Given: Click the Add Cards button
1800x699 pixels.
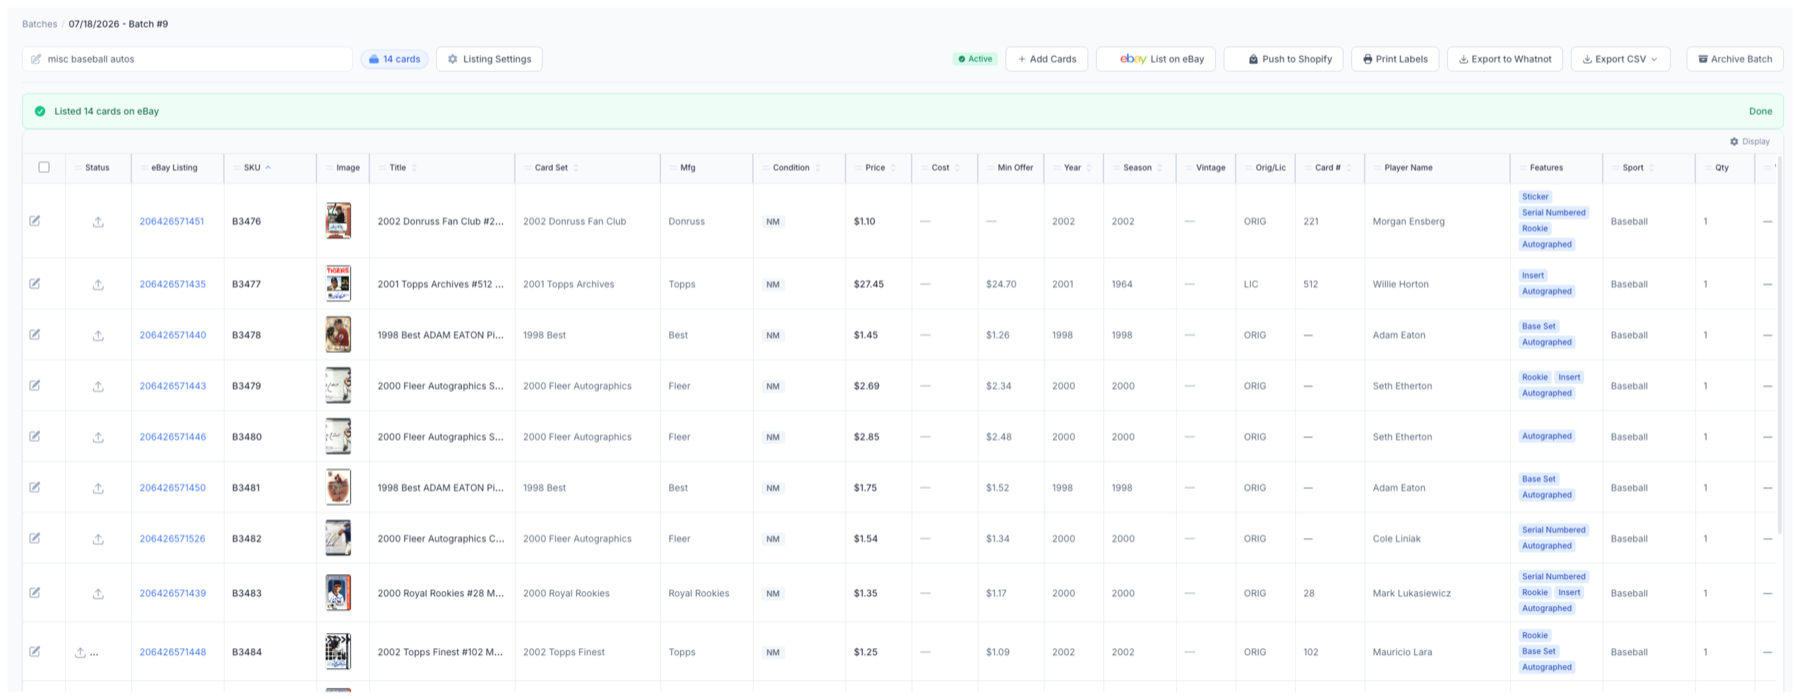Looking at the screenshot, I should (1046, 59).
